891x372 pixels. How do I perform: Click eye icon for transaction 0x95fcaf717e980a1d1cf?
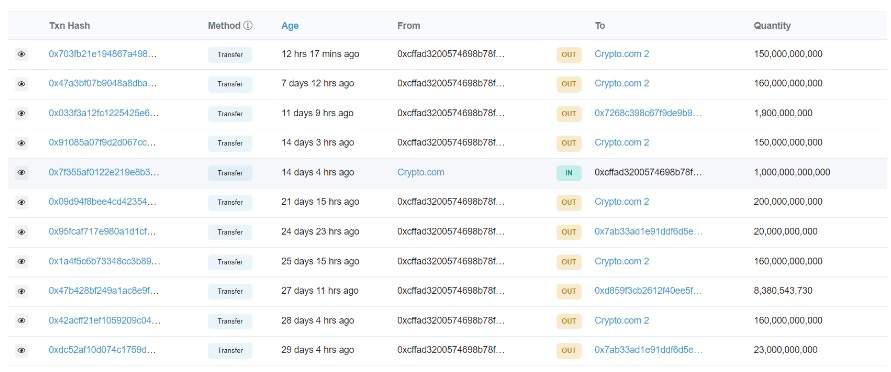22,232
